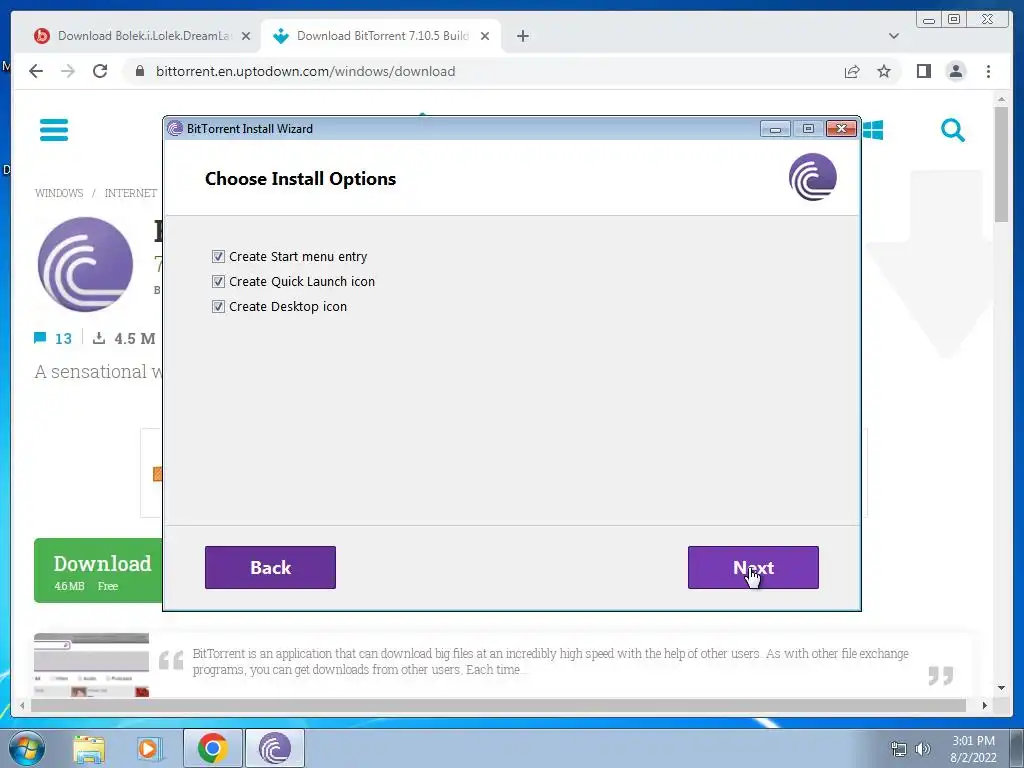Image resolution: width=1024 pixels, height=768 pixels.
Task: Click the BitTorrent logo in the wizard header
Action: pyautogui.click(x=812, y=177)
